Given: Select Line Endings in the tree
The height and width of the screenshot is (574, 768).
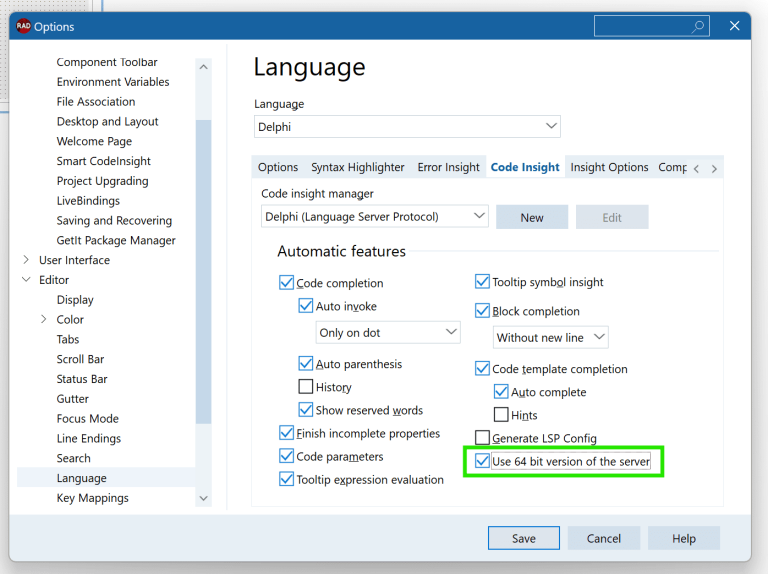Looking at the screenshot, I should [x=89, y=438].
